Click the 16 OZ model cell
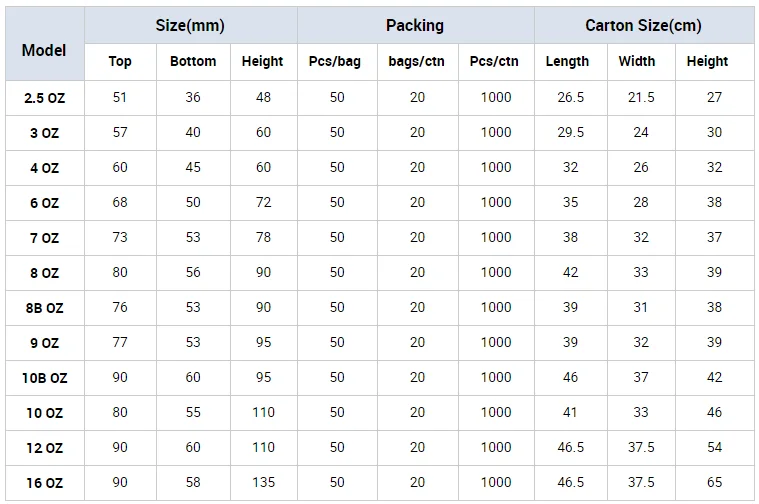Screen dimensions: 759x504 (44, 483)
